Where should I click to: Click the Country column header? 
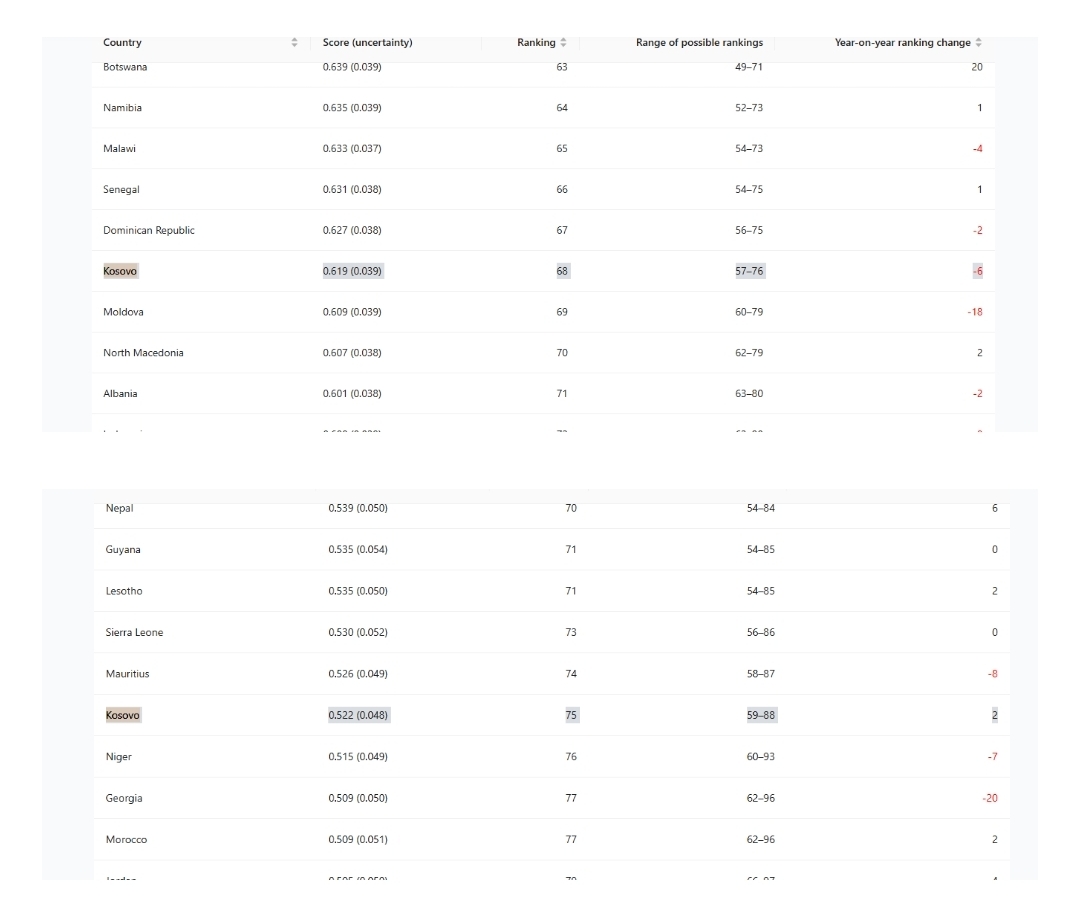pyautogui.click(x=123, y=43)
